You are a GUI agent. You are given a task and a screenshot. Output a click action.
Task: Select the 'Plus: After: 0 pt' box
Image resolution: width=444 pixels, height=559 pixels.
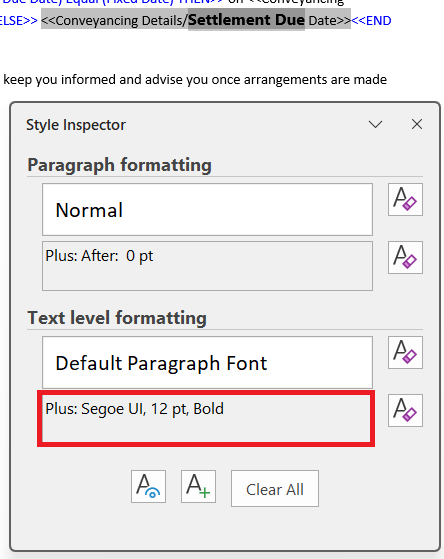point(207,266)
